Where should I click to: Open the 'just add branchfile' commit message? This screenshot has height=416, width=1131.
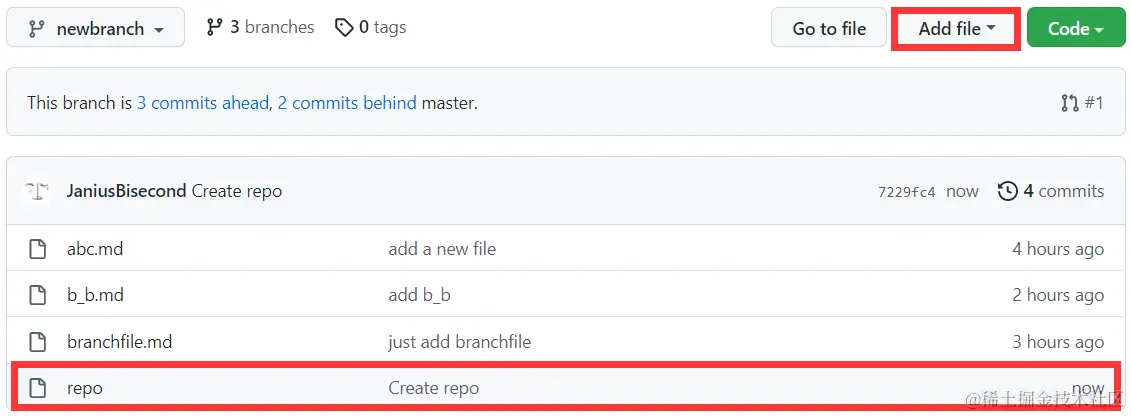tap(459, 342)
